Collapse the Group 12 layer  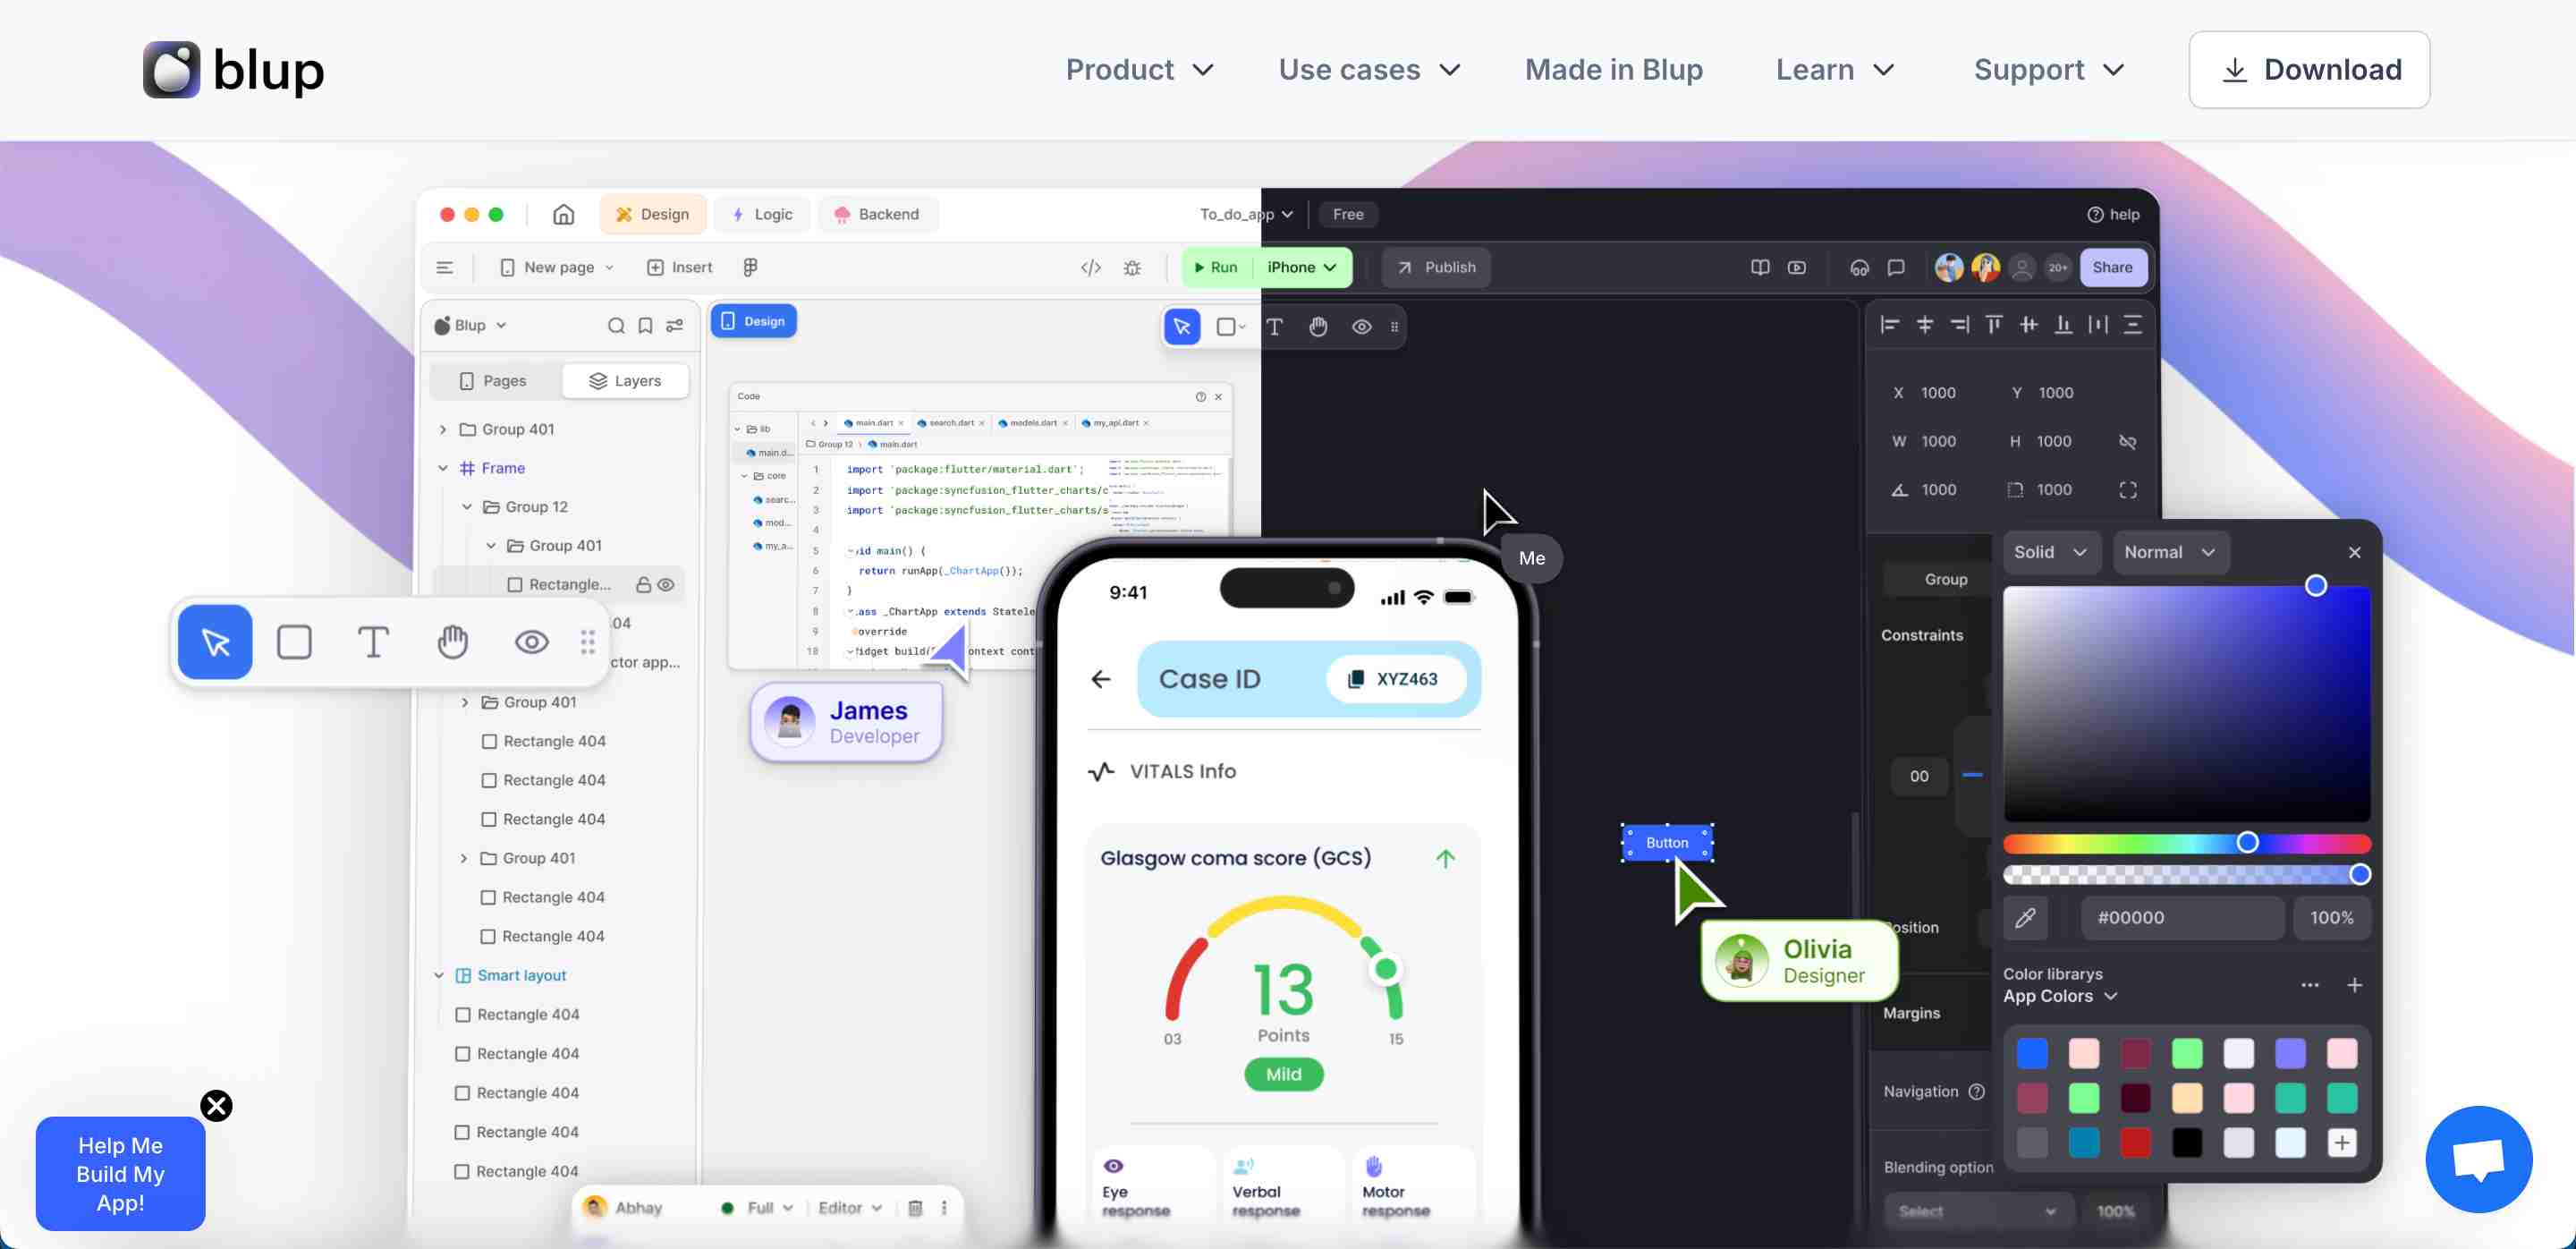click(466, 507)
